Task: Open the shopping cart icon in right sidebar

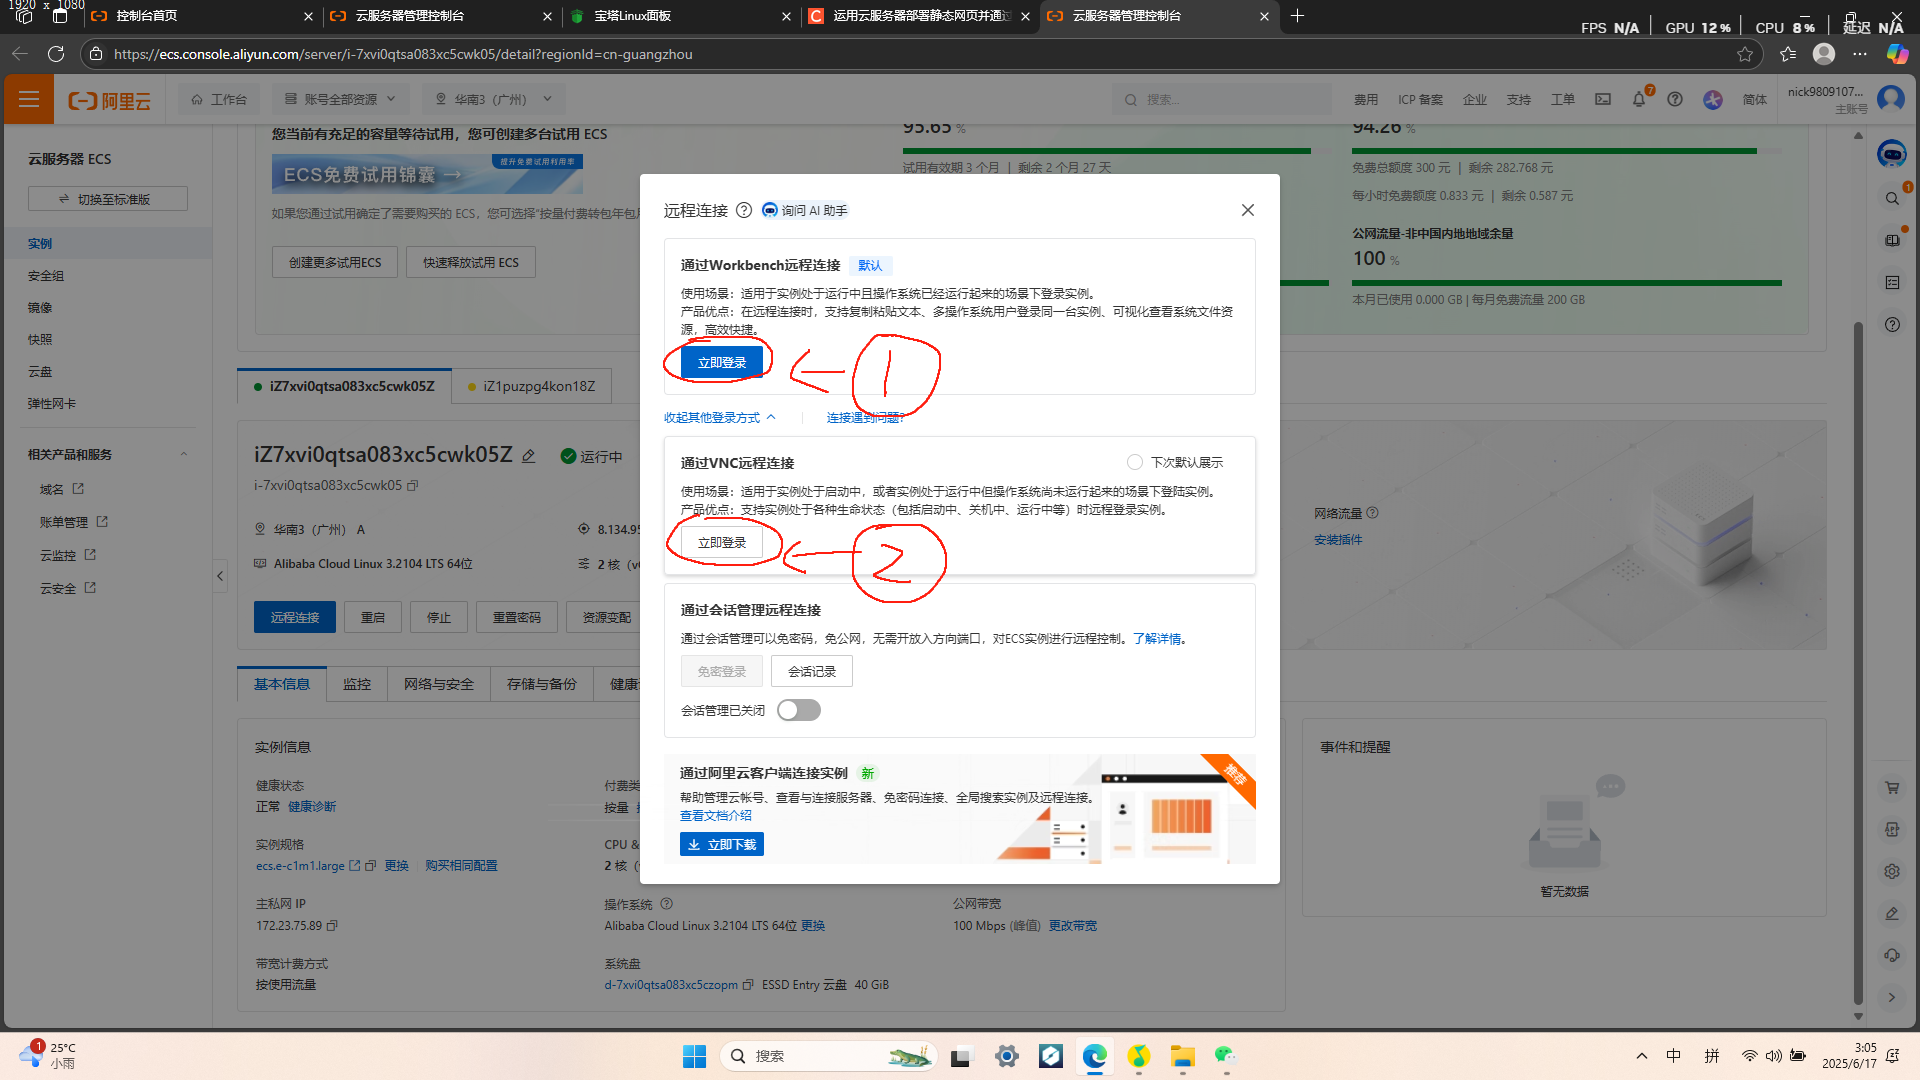Action: [1892, 788]
